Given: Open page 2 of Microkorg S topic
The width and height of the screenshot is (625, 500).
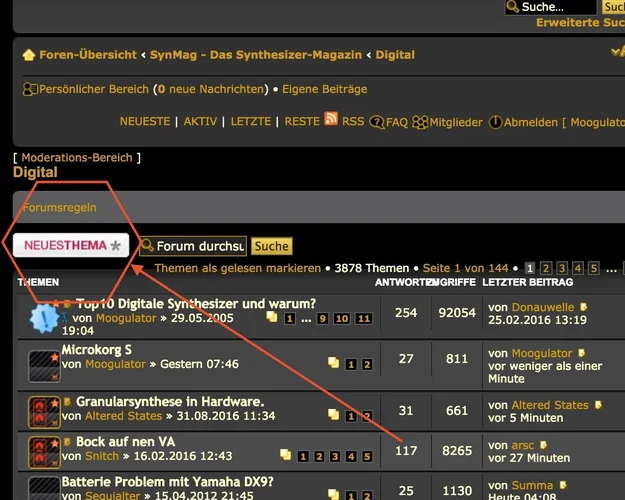Looking at the screenshot, I should [x=367, y=364].
